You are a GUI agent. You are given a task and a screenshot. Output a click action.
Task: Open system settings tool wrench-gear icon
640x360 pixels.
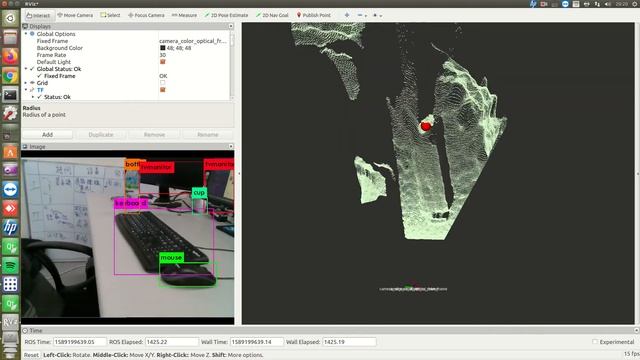pos(10,114)
